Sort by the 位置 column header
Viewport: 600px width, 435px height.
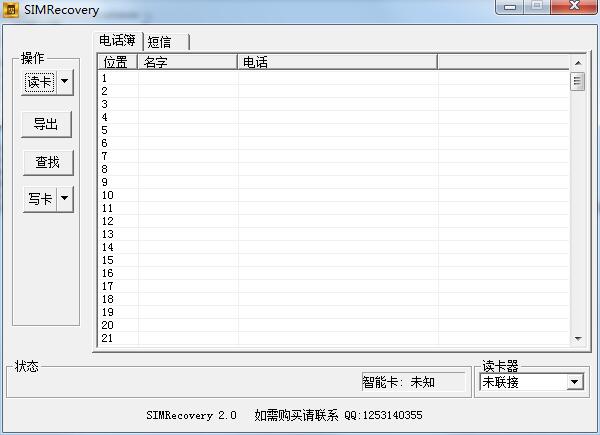pyautogui.click(x=117, y=62)
